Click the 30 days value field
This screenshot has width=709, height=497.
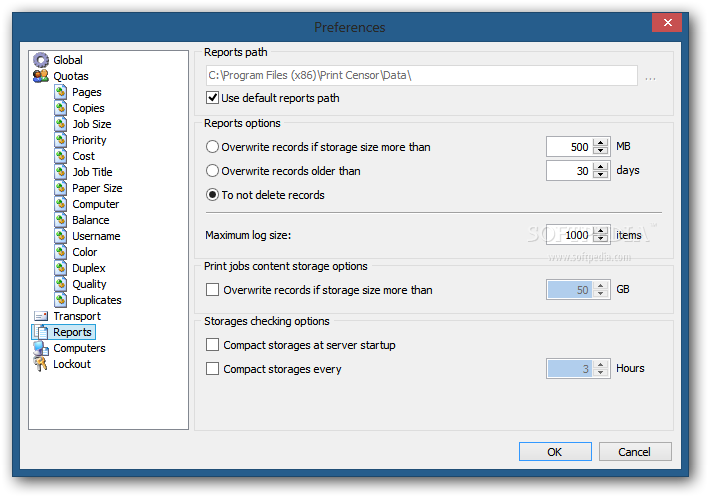click(569, 170)
